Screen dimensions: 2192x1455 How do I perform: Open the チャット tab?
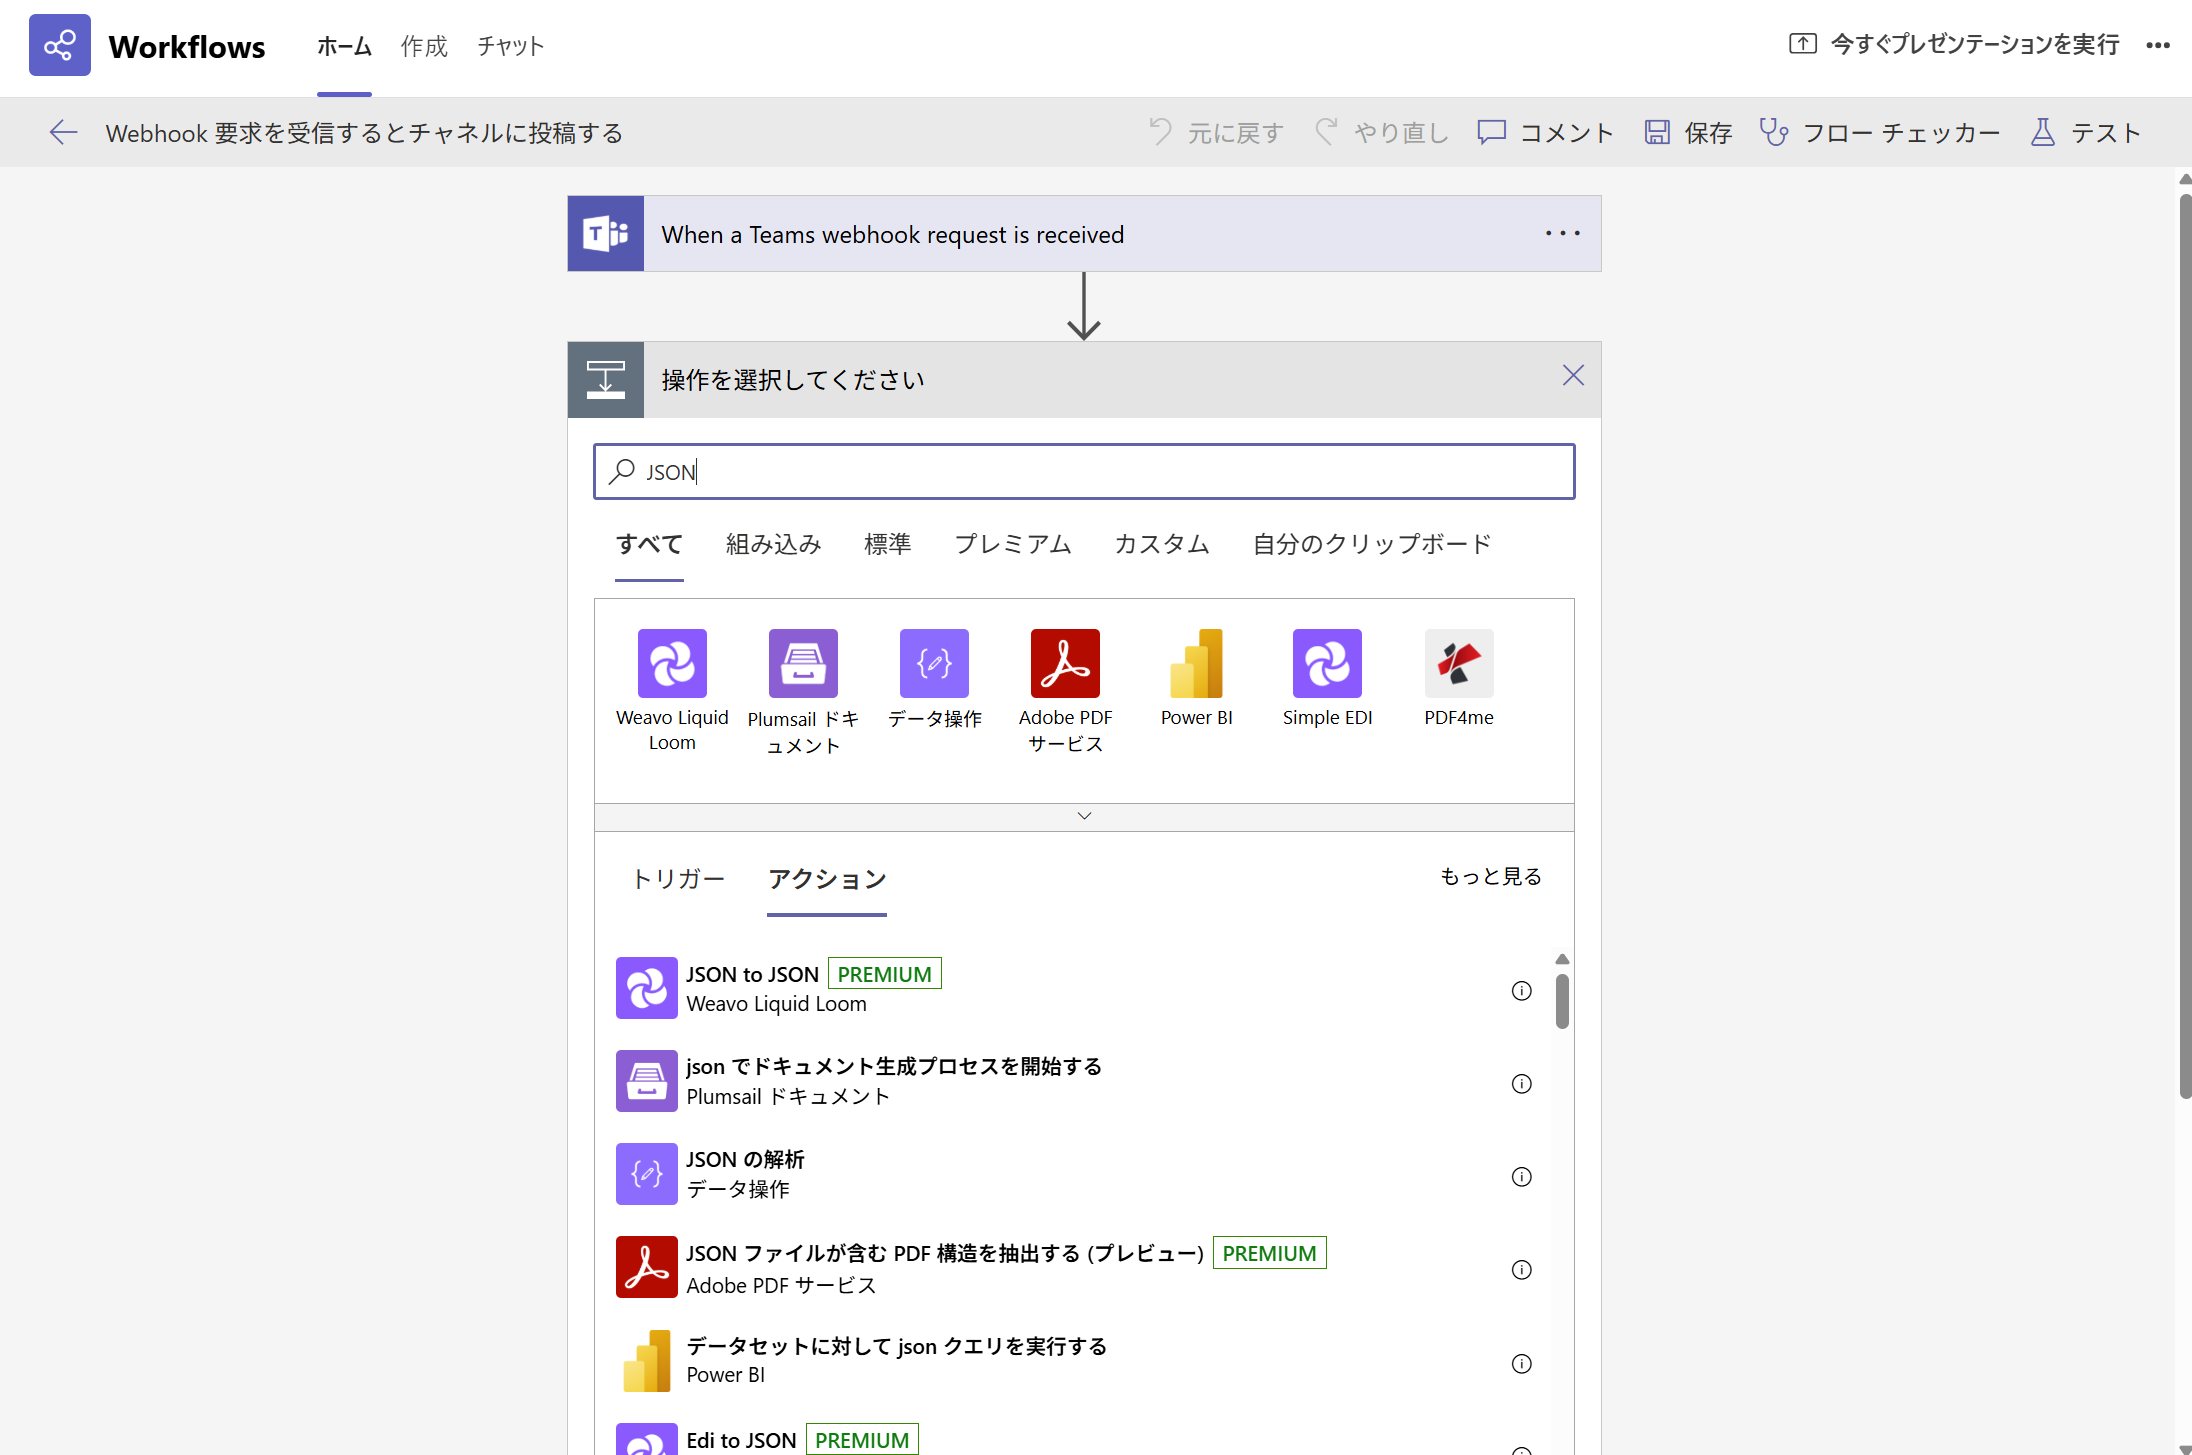pyautogui.click(x=510, y=46)
